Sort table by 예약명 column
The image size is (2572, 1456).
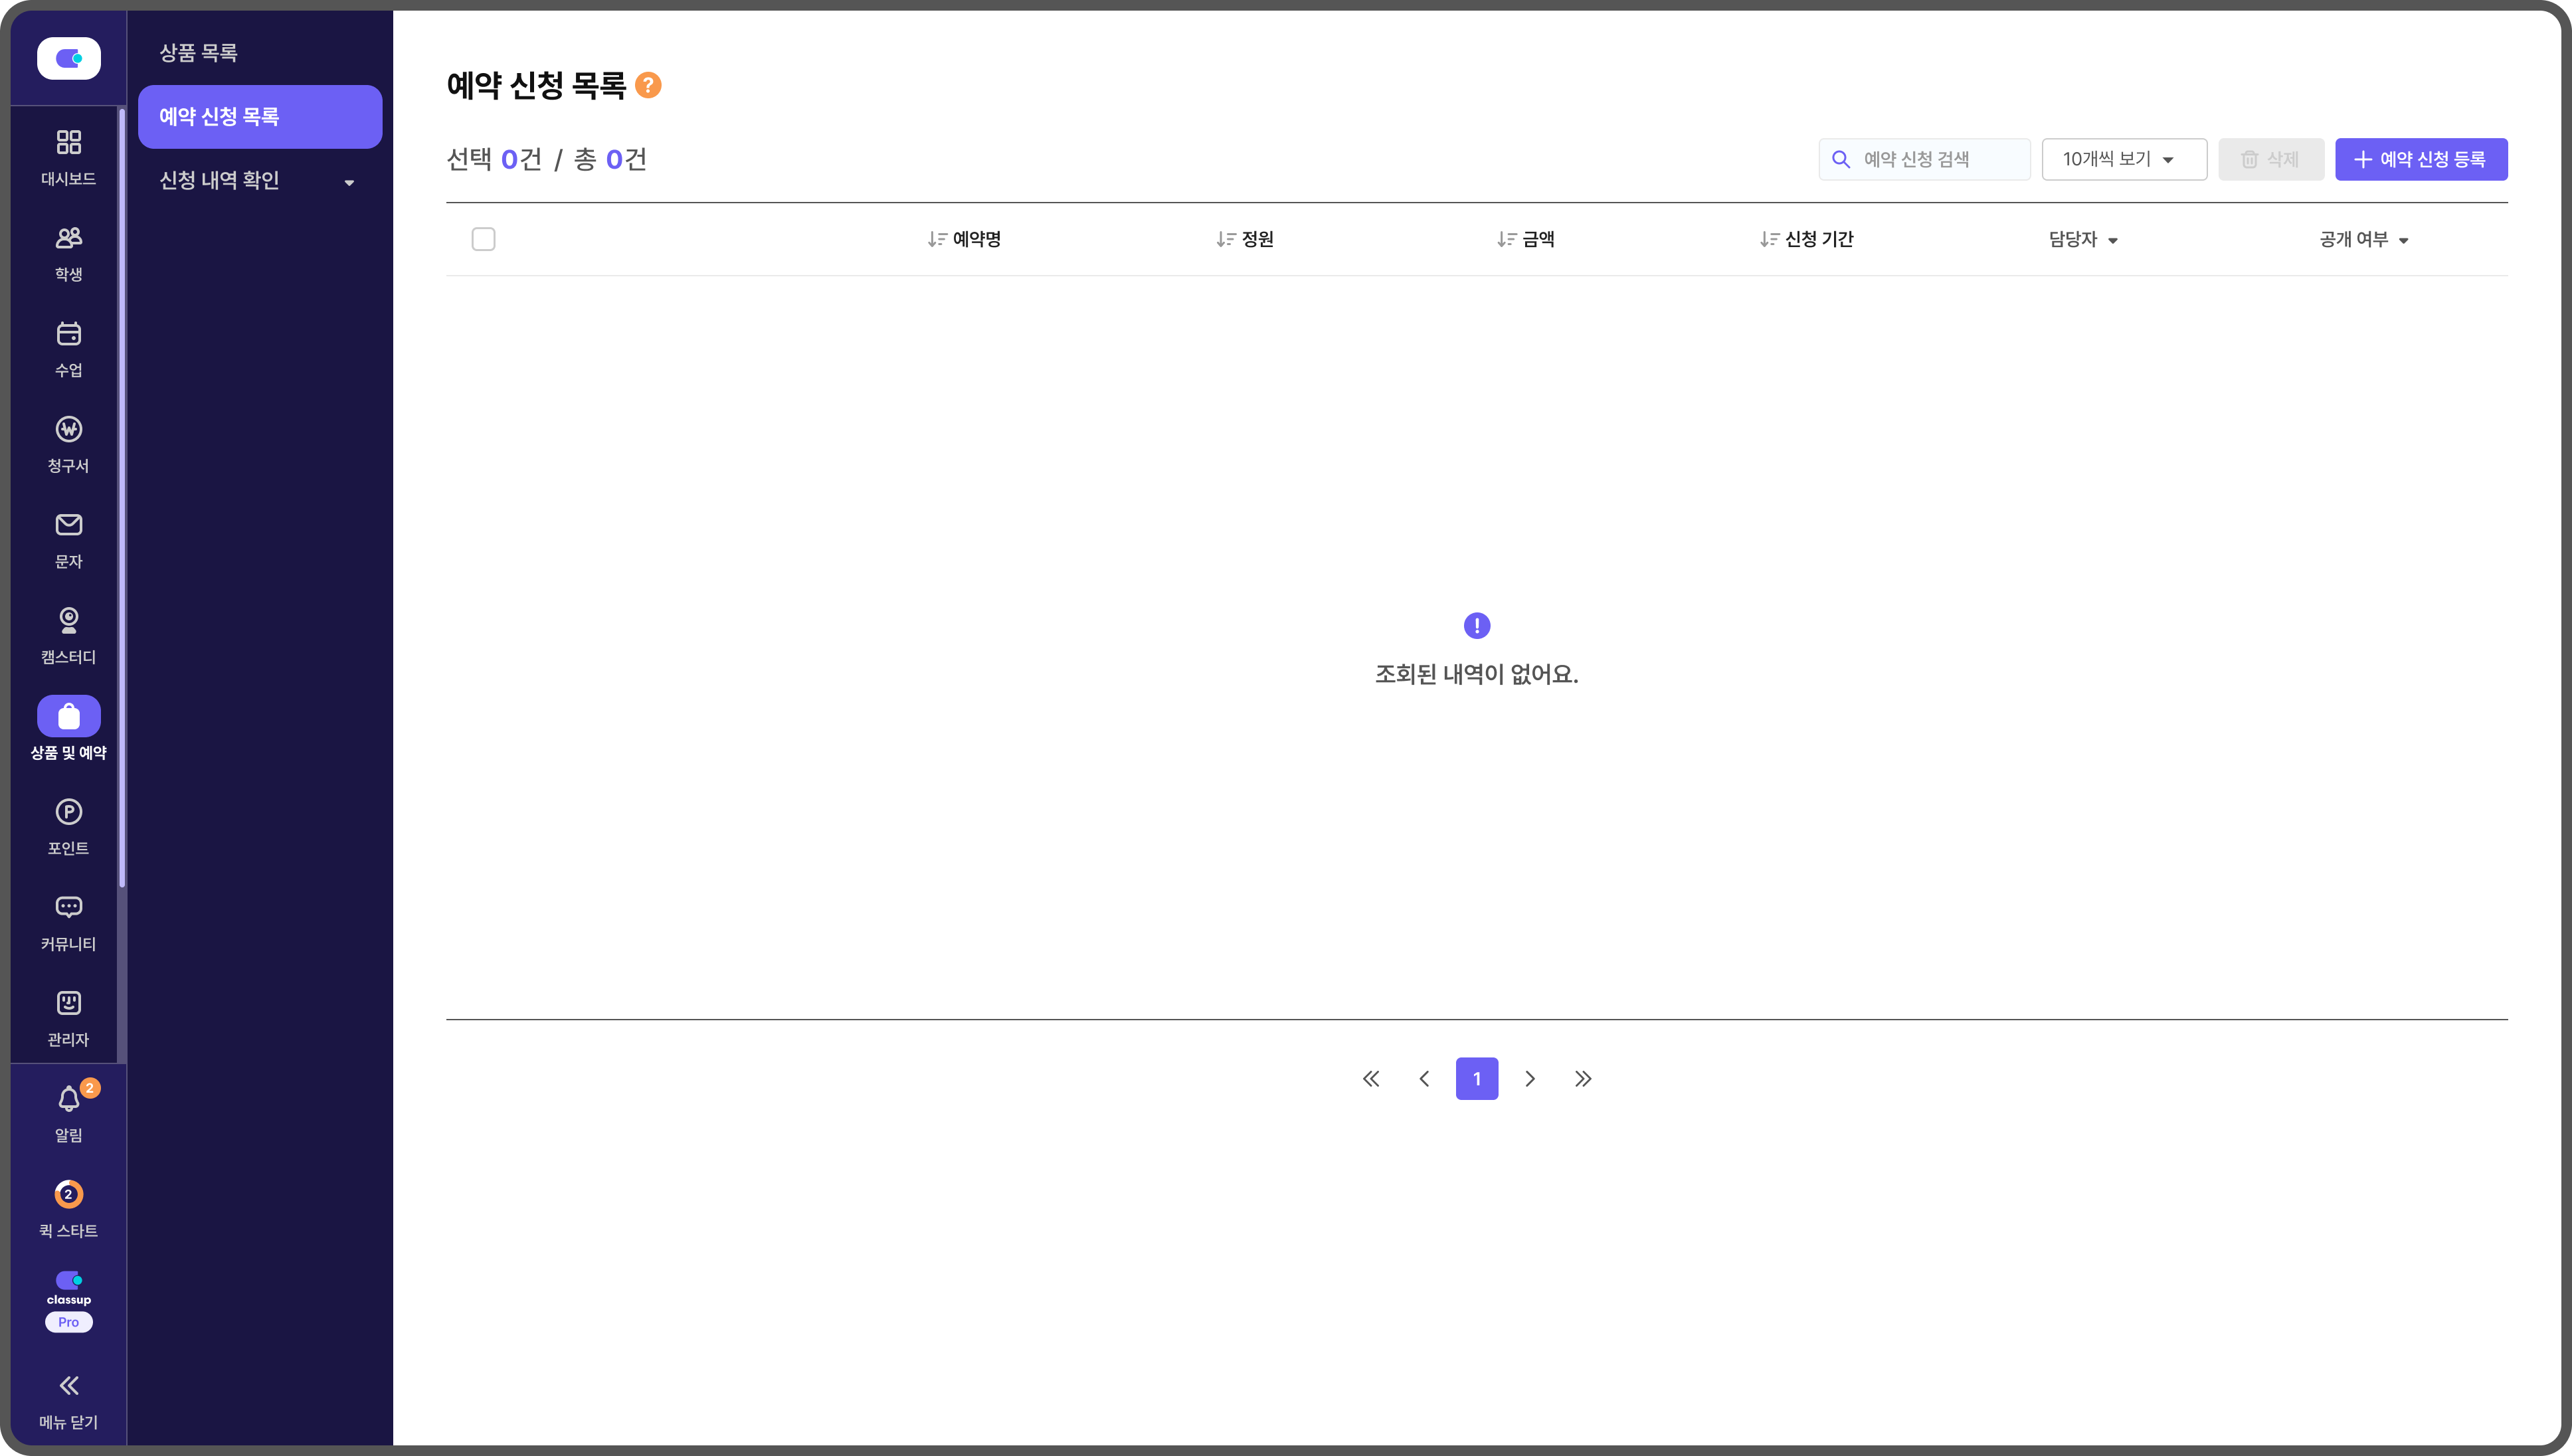pos(964,239)
